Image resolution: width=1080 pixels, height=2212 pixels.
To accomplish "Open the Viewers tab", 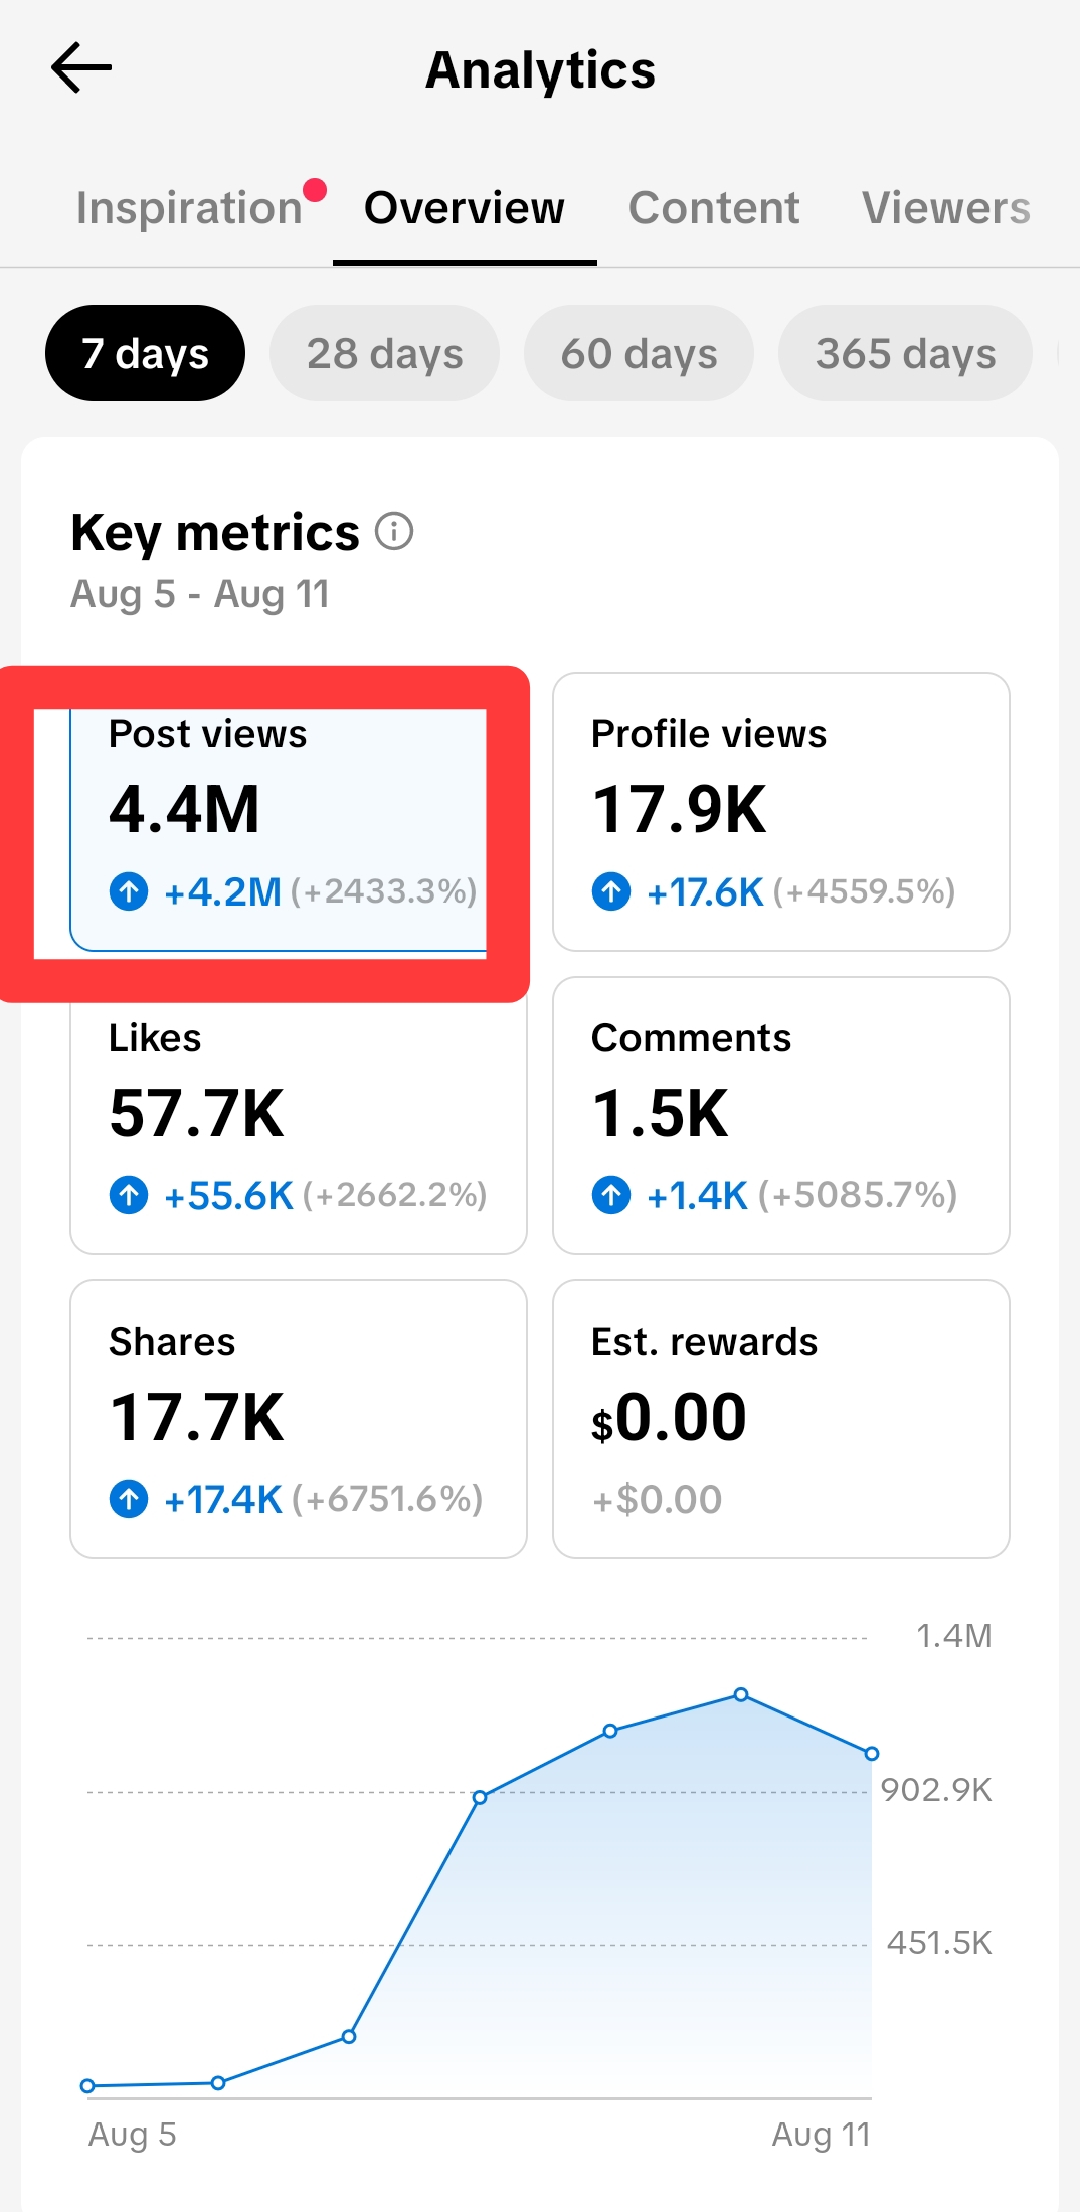I will point(946,208).
